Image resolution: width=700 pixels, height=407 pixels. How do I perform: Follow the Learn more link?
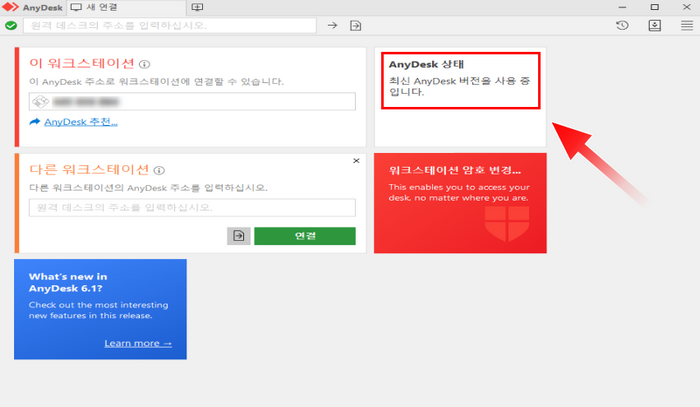(x=138, y=343)
